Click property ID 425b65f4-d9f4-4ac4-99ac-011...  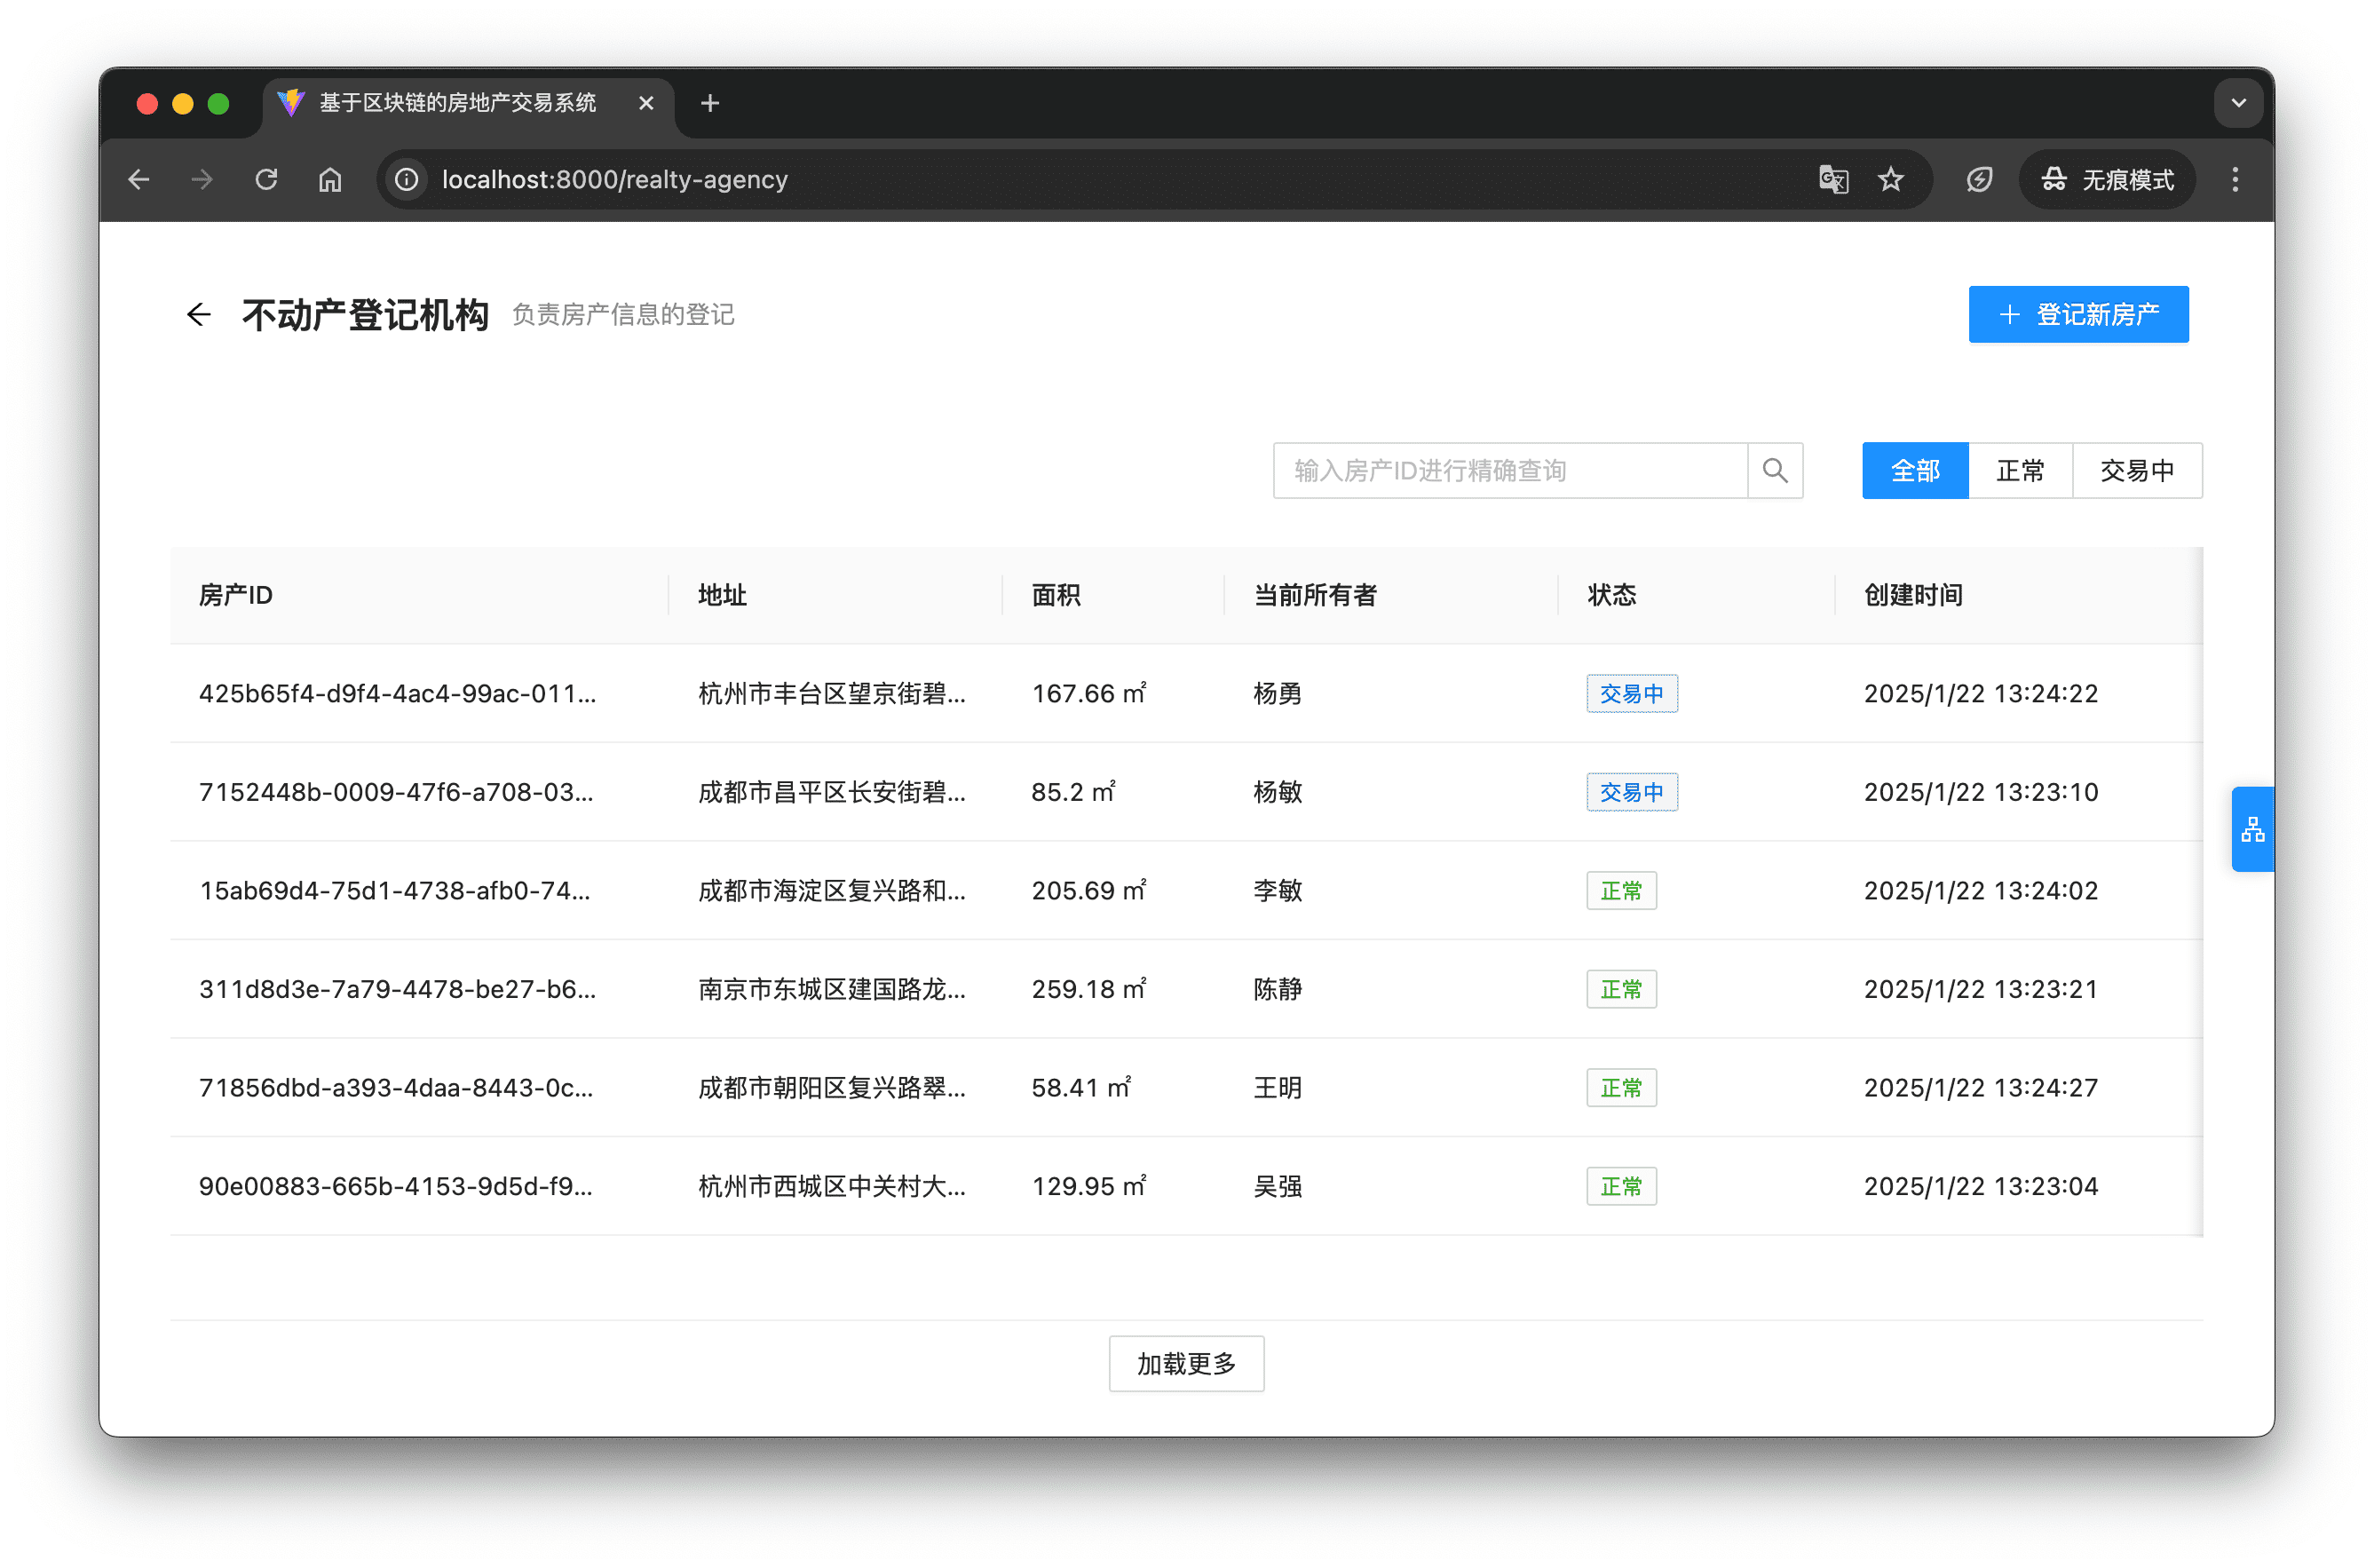click(398, 694)
